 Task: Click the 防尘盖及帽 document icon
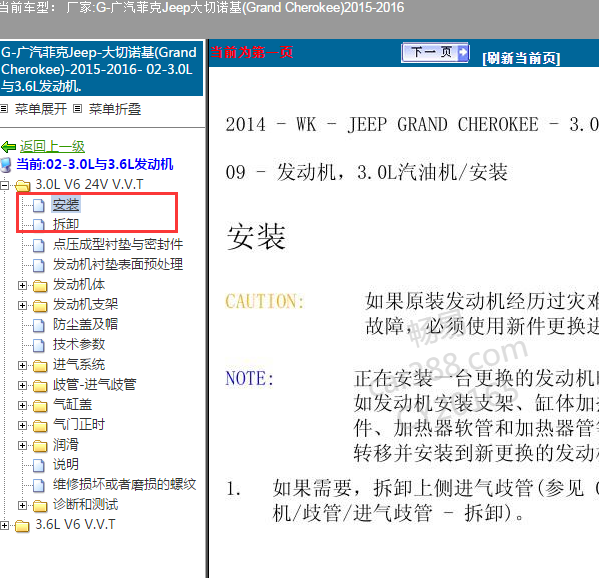tap(38, 325)
